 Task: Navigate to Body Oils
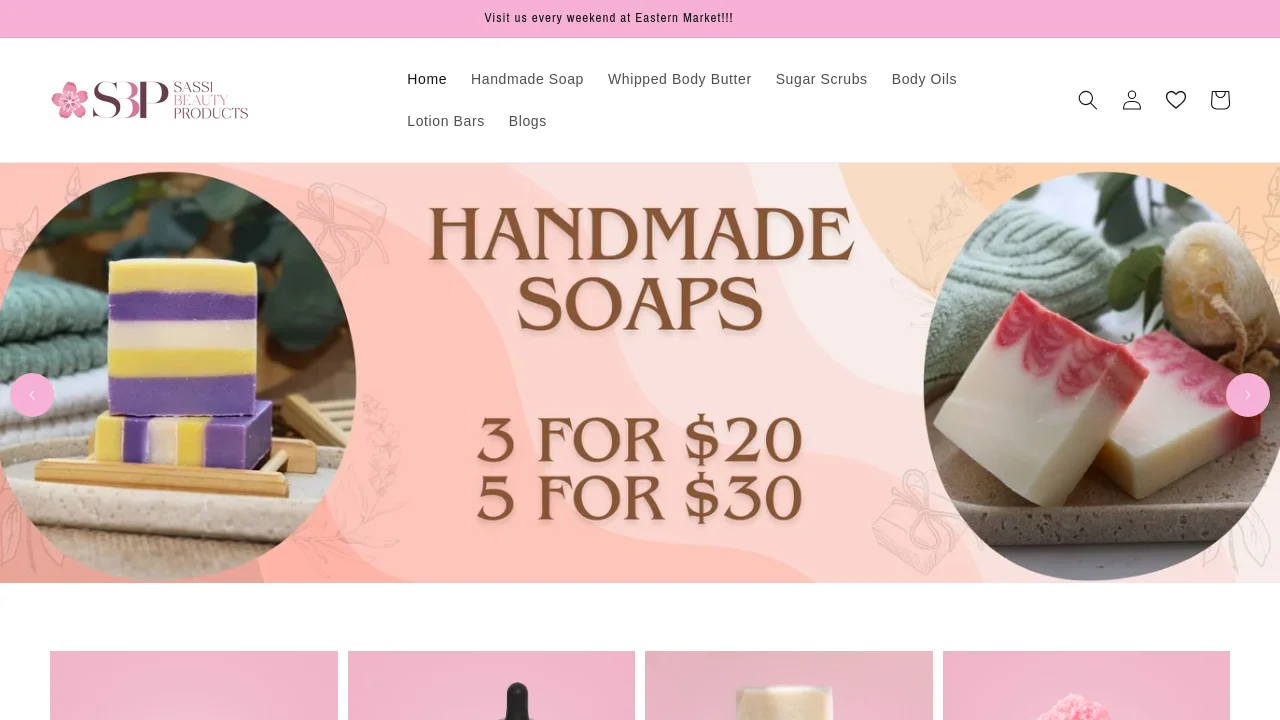[924, 79]
